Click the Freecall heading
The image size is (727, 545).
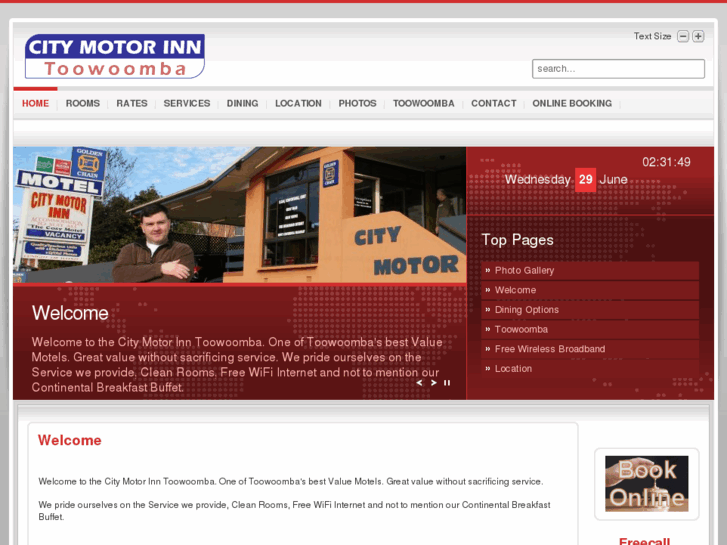coord(644,541)
